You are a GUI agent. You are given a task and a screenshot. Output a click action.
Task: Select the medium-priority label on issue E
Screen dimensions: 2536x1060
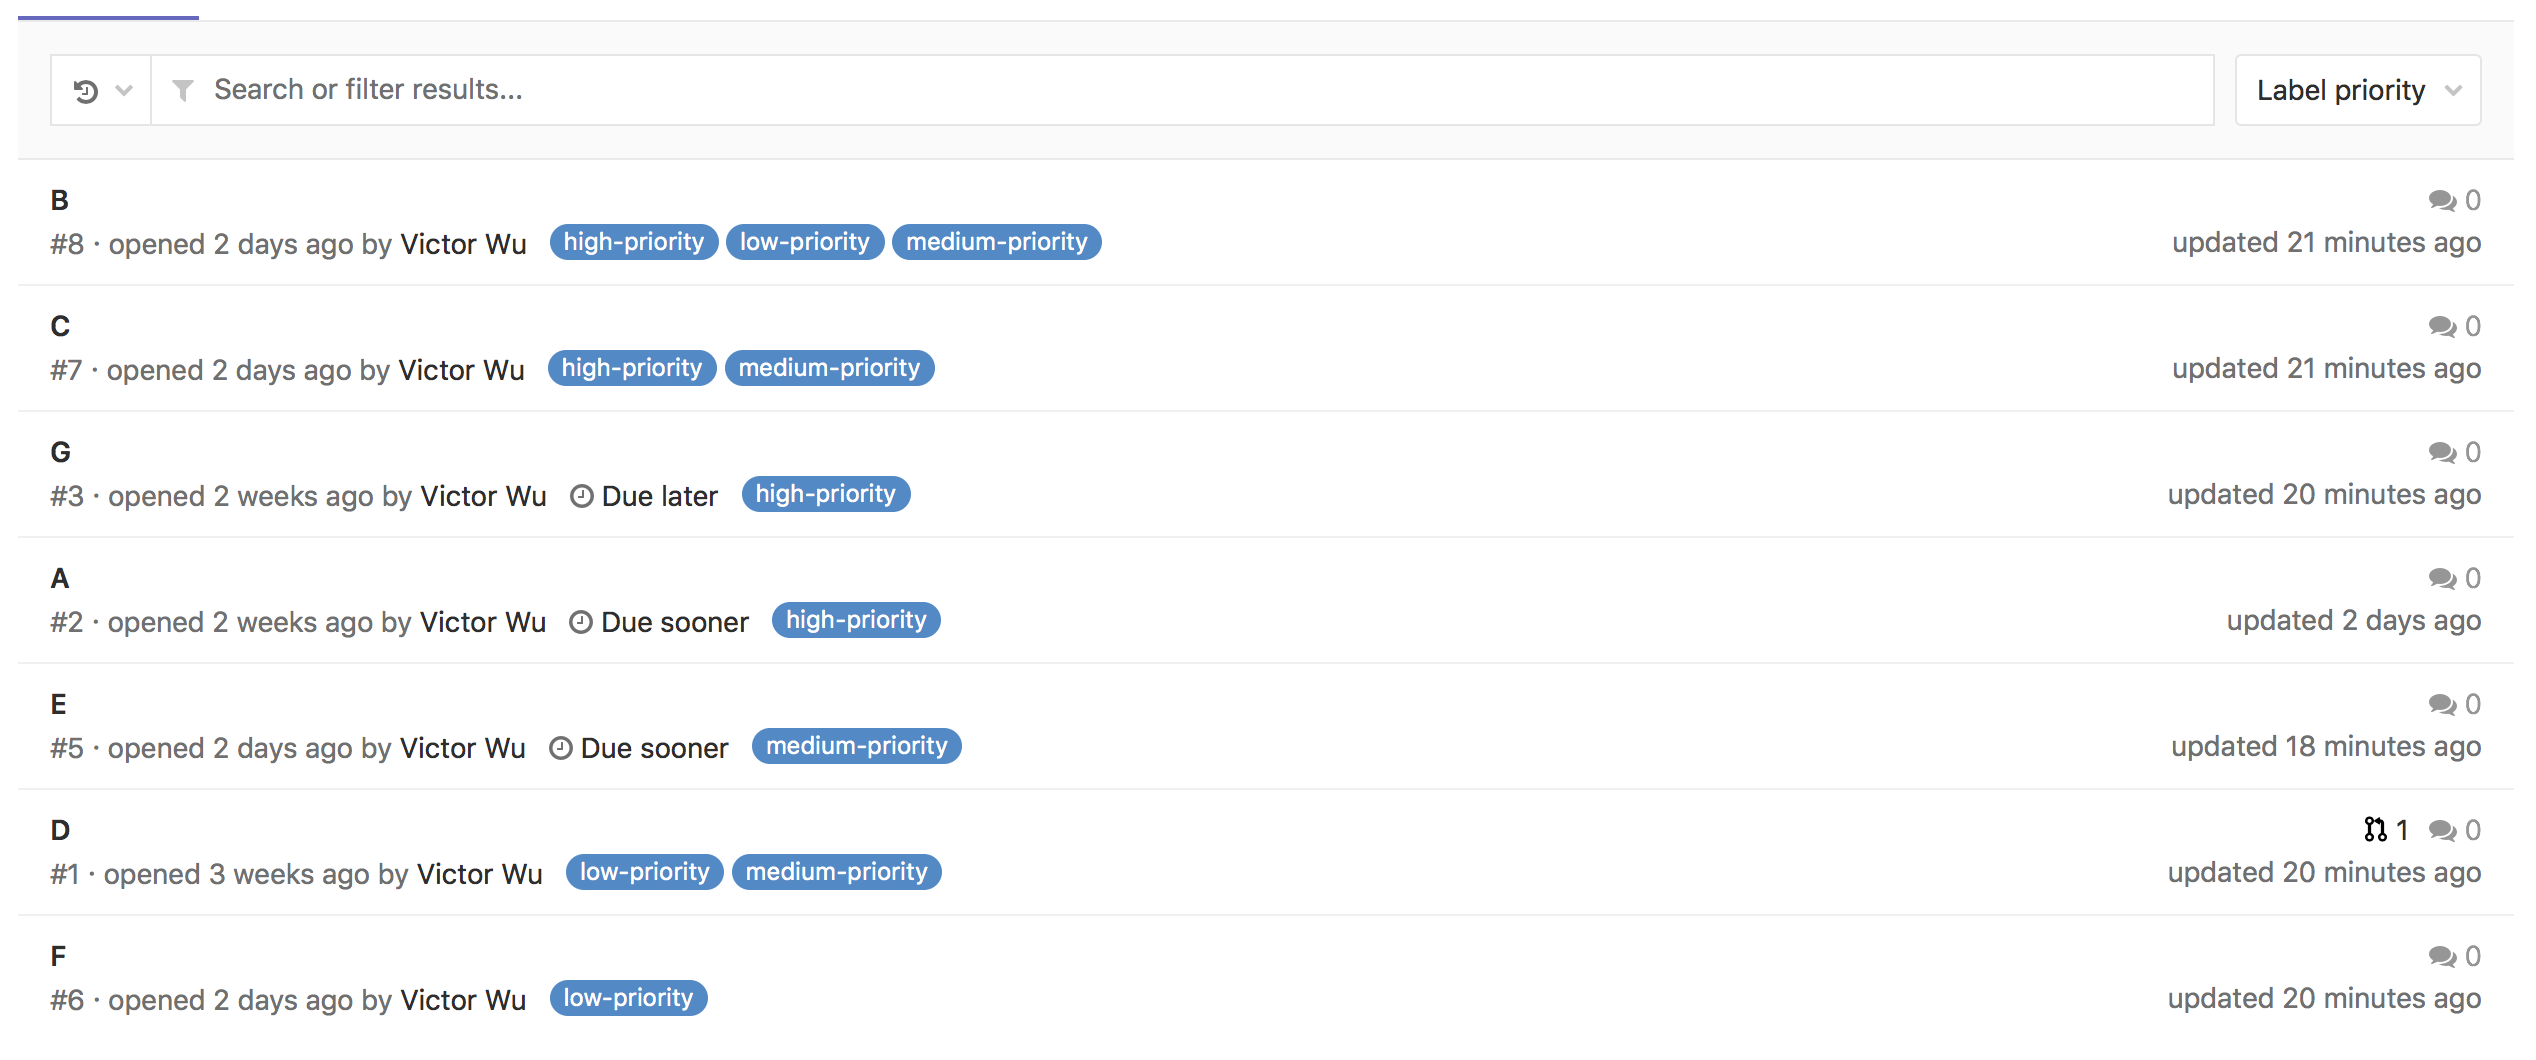(x=856, y=746)
